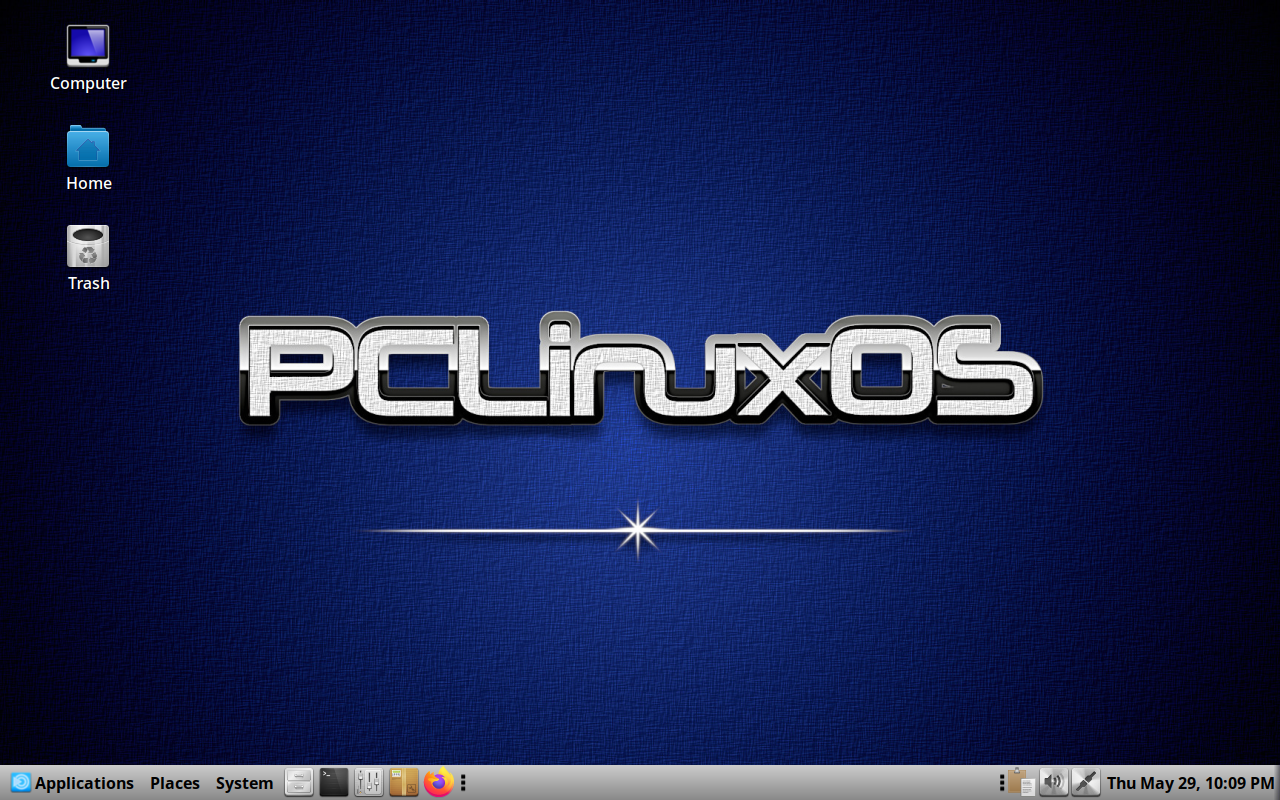The width and height of the screenshot is (1280, 800).
Task: Select the 'Trash' icon label text
Action: pyautogui.click(x=88, y=283)
